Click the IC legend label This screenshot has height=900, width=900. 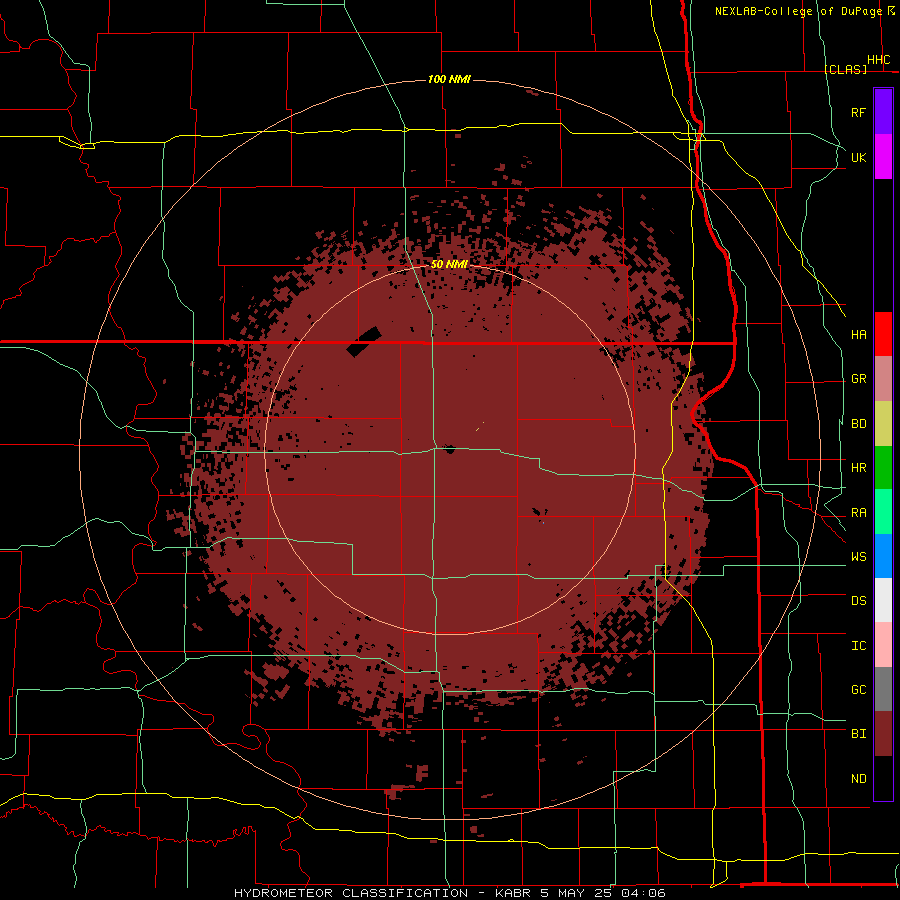coord(858,646)
